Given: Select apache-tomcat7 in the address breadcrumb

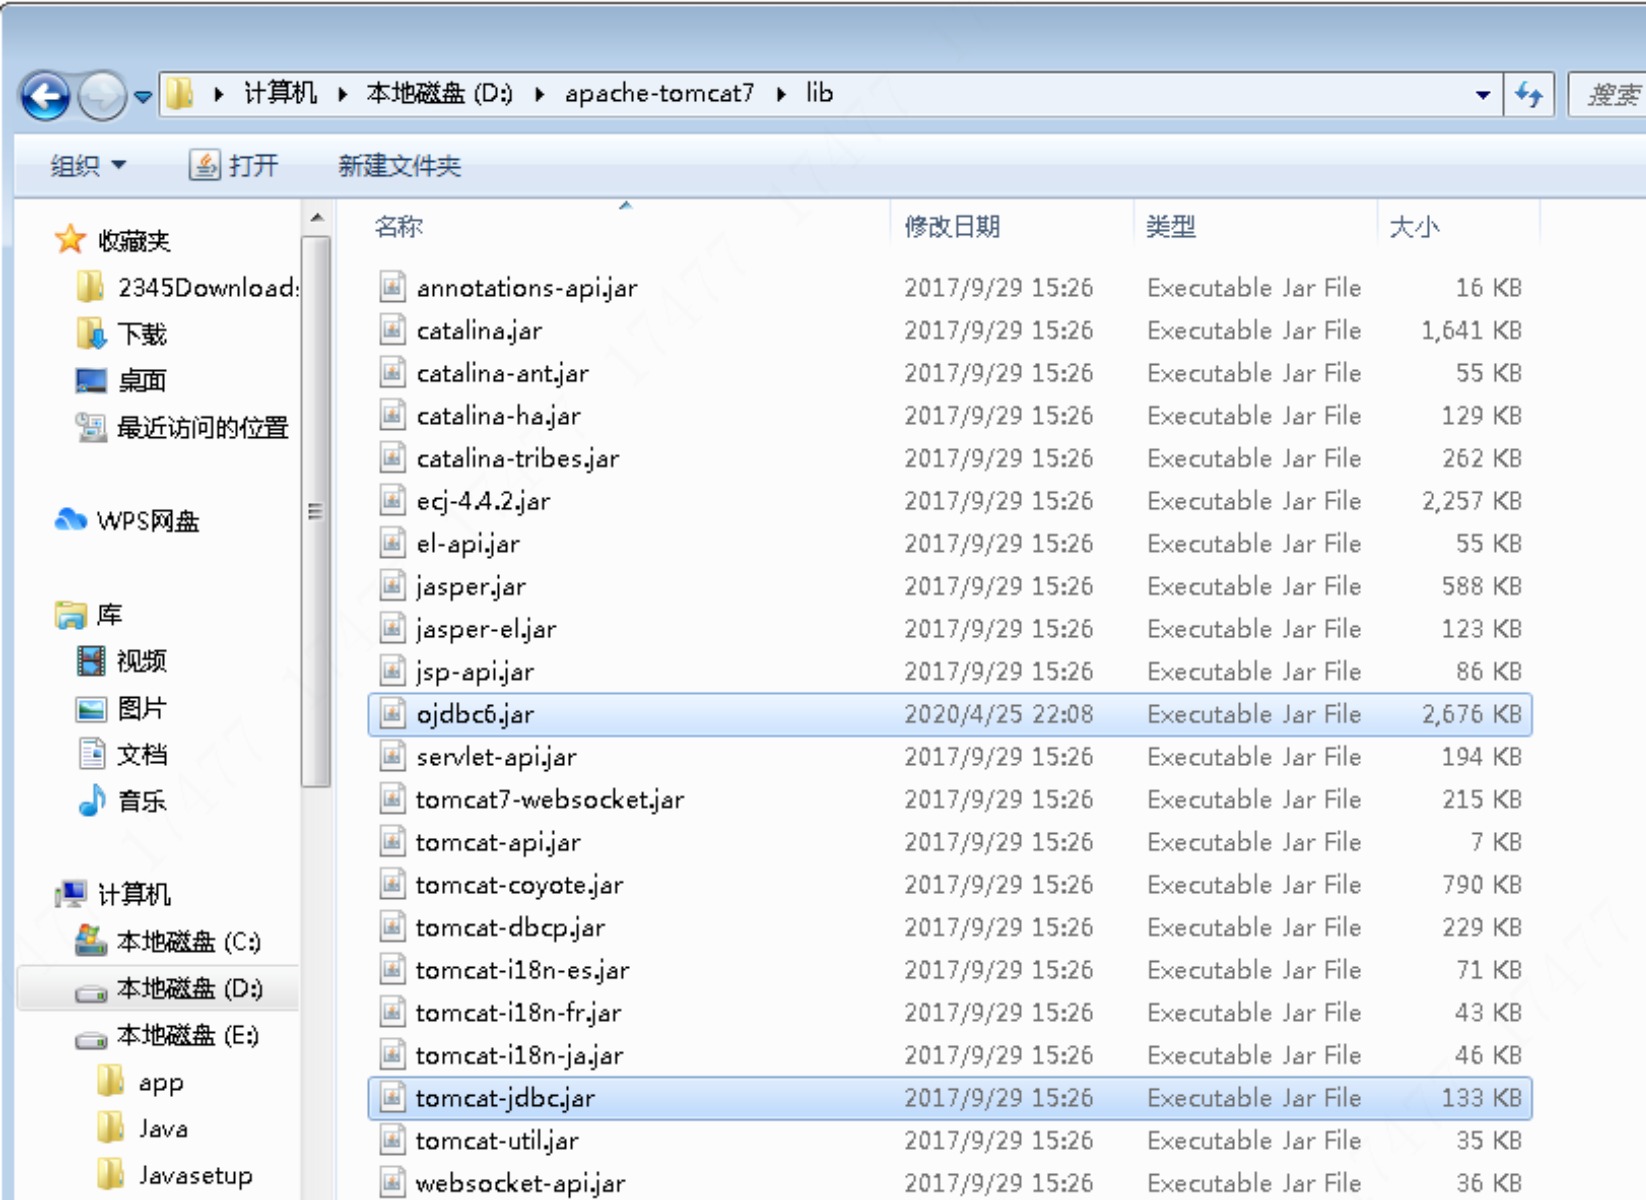Looking at the screenshot, I should tap(659, 94).
